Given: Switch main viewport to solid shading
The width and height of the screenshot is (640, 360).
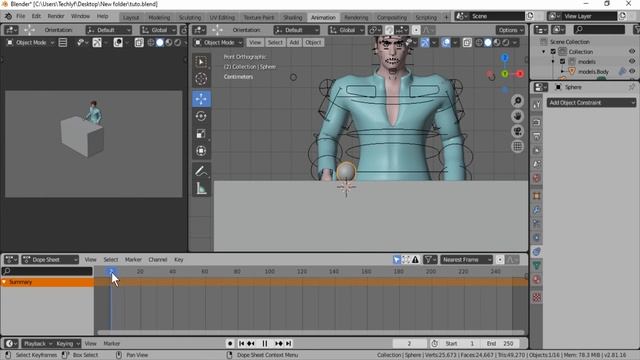Looking at the screenshot, I should 488,42.
